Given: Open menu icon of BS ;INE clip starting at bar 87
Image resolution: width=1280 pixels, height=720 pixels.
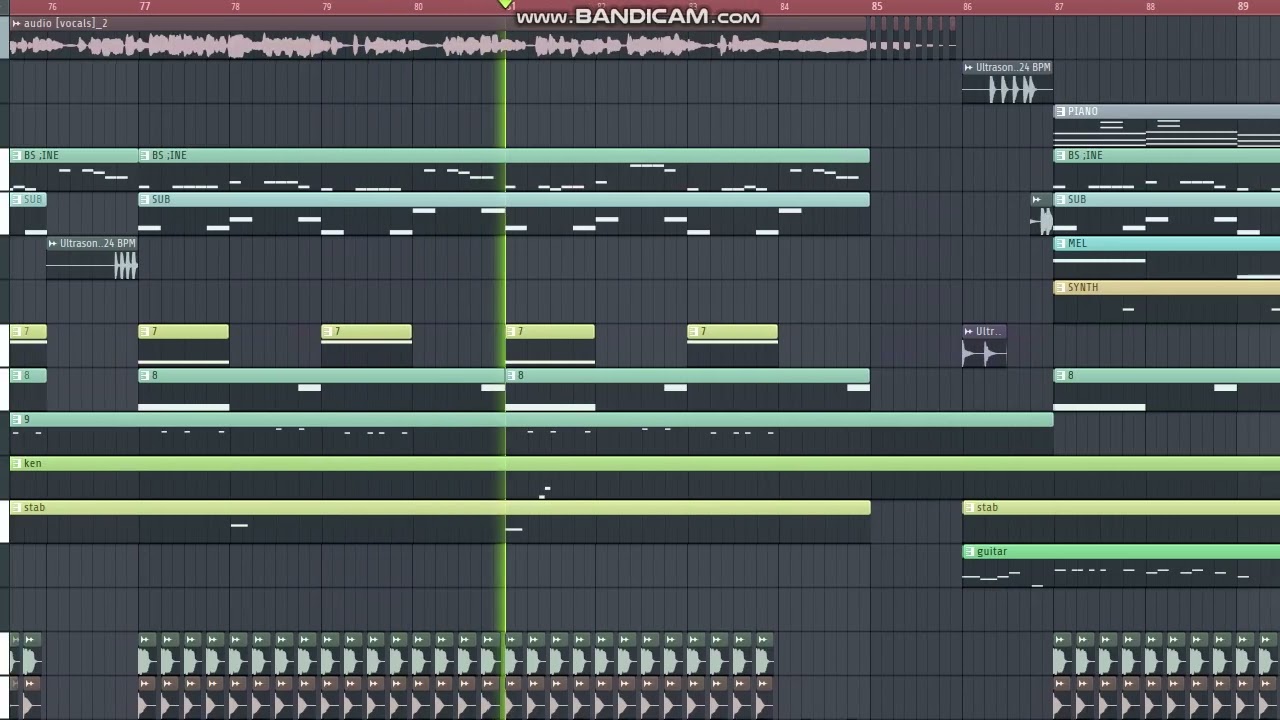Looking at the screenshot, I should (1060, 155).
